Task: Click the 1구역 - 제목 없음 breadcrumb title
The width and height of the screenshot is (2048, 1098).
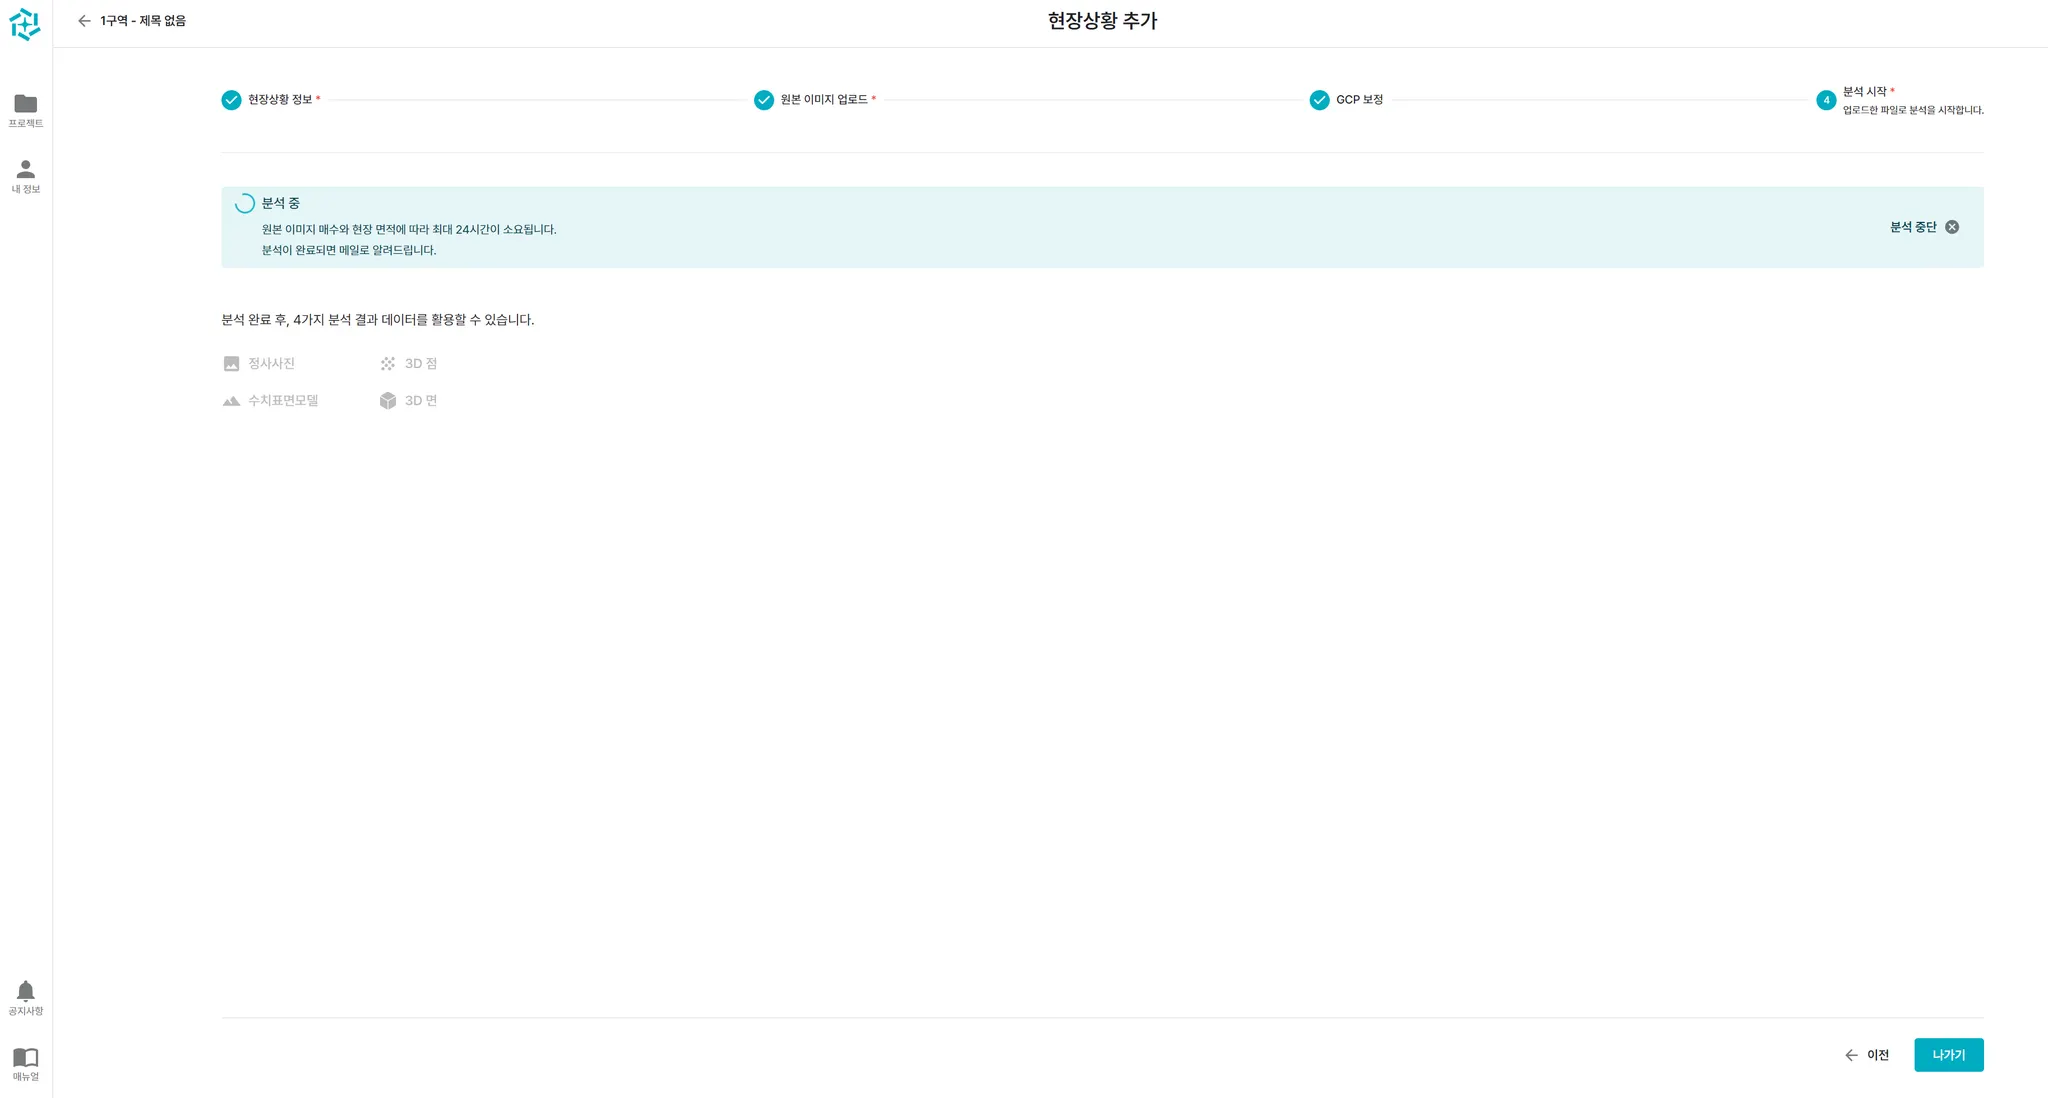Action: coord(143,21)
